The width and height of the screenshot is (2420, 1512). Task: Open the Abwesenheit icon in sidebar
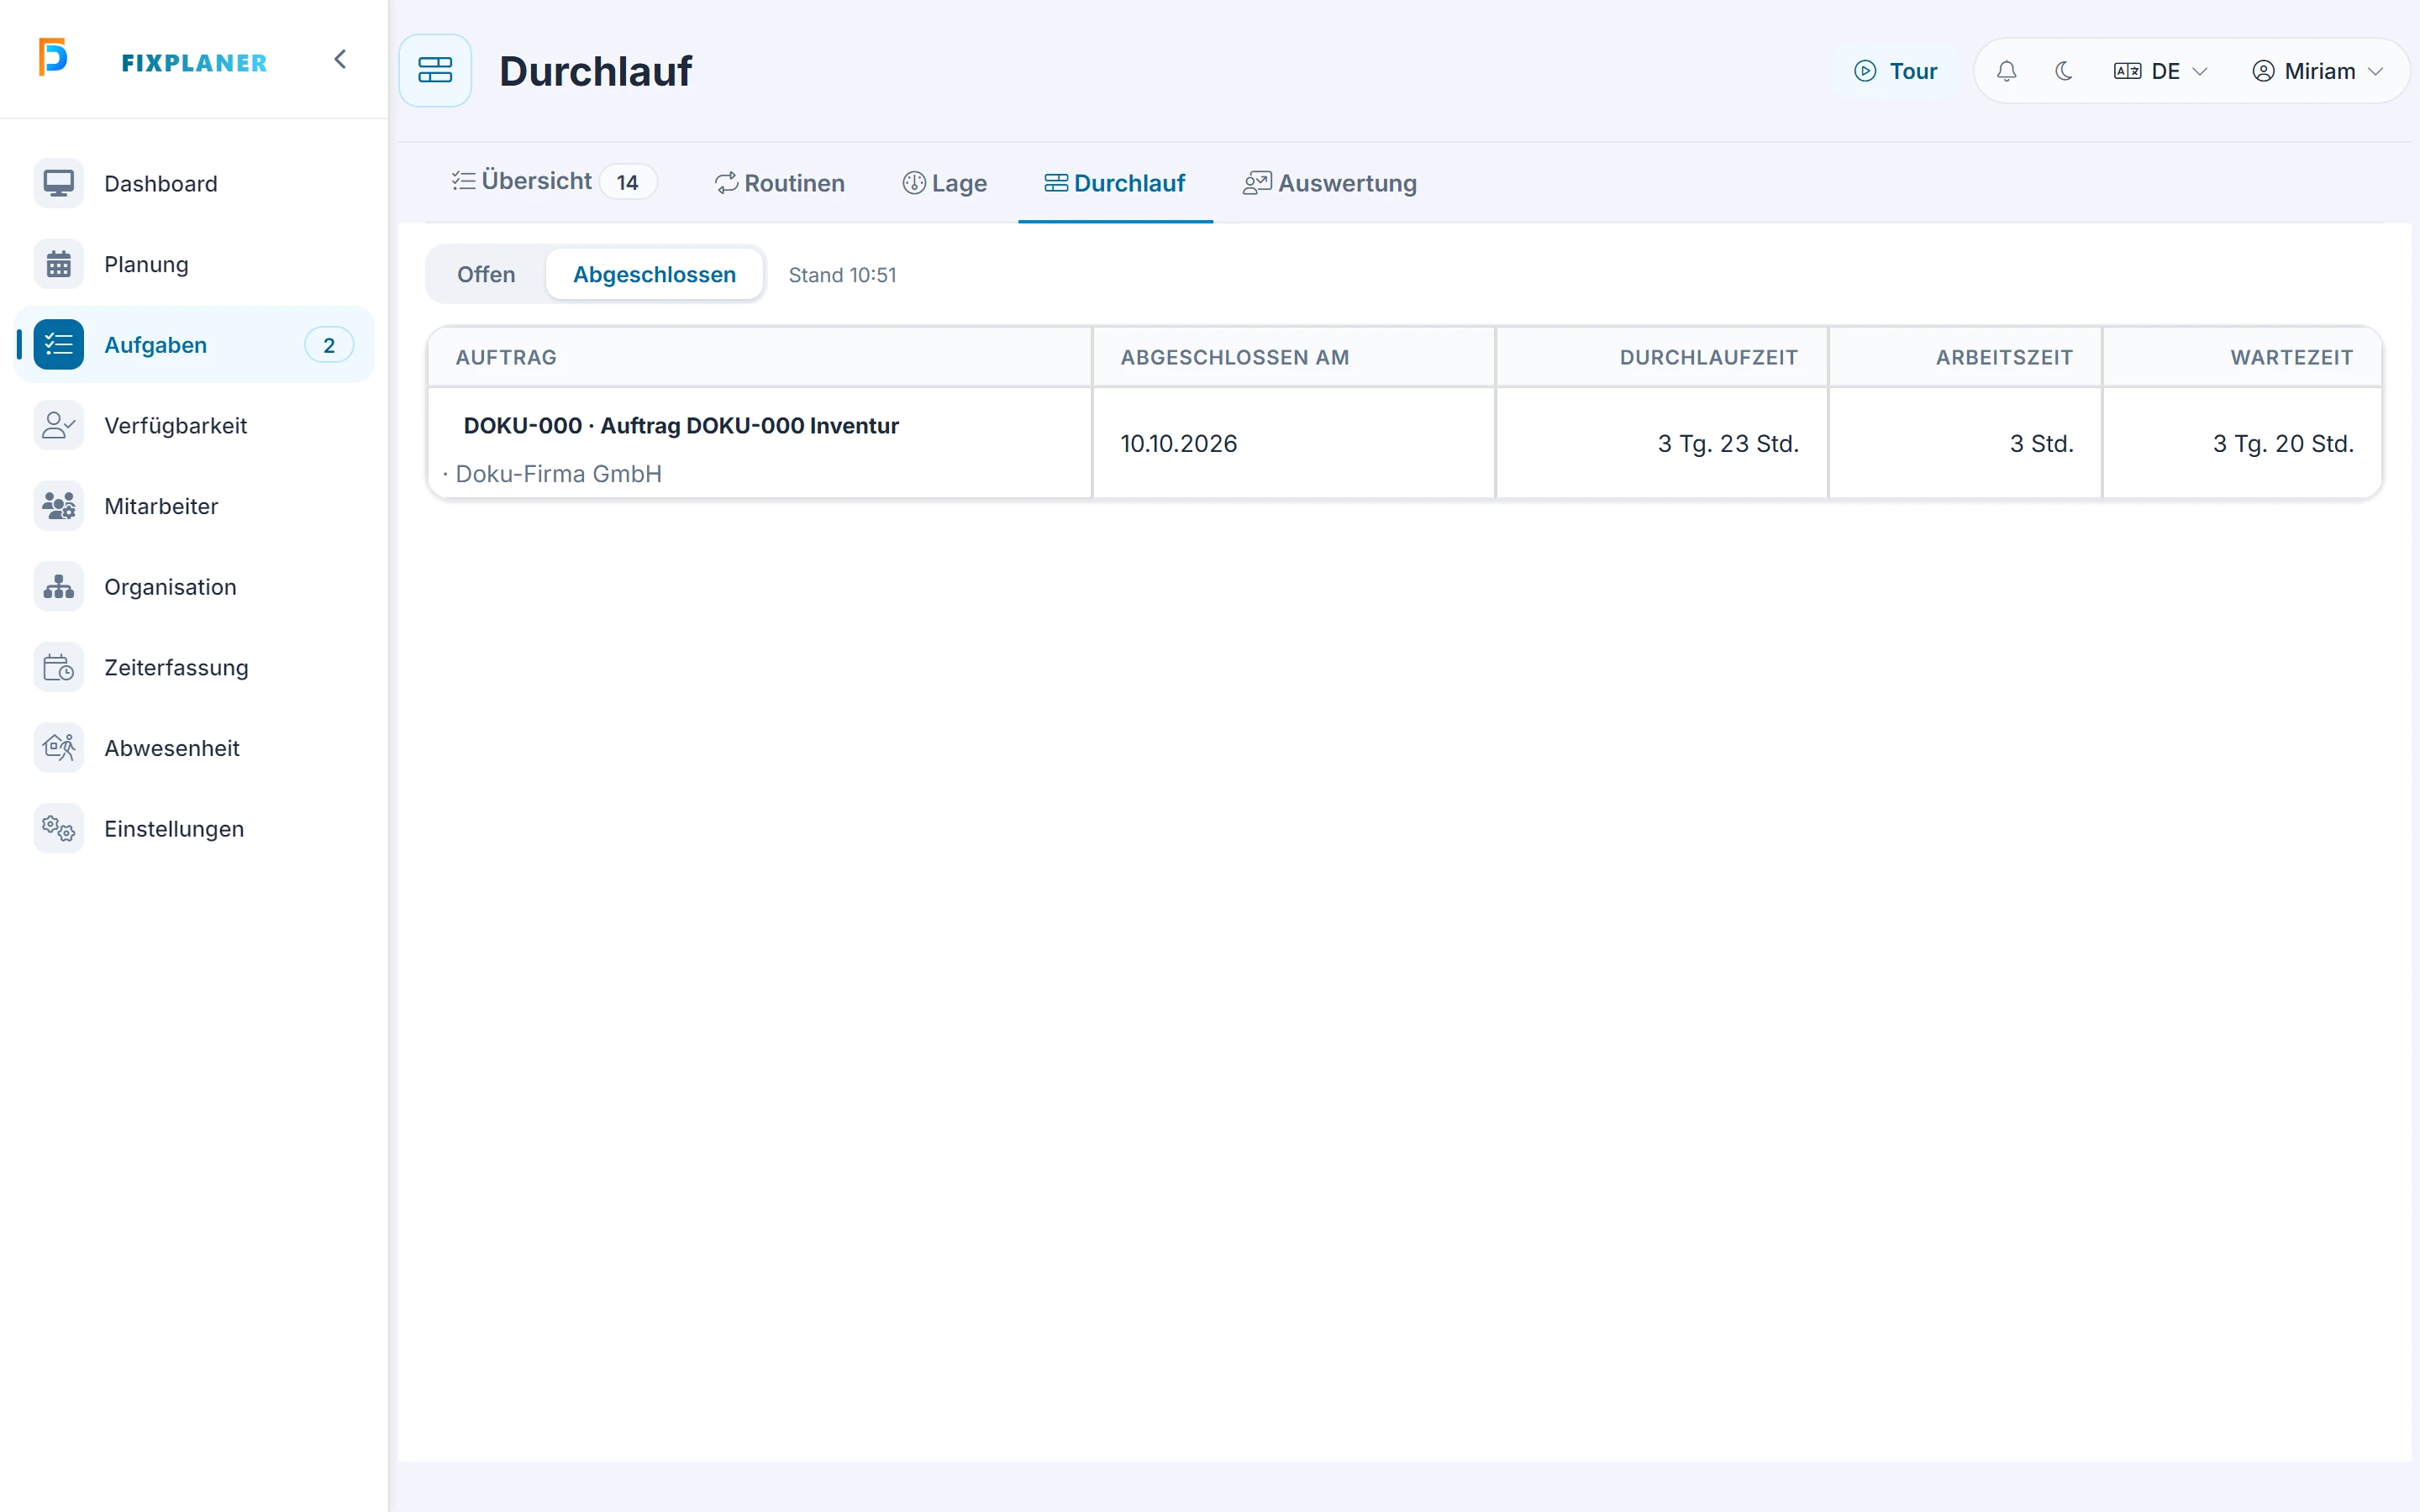[x=59, y=748]
